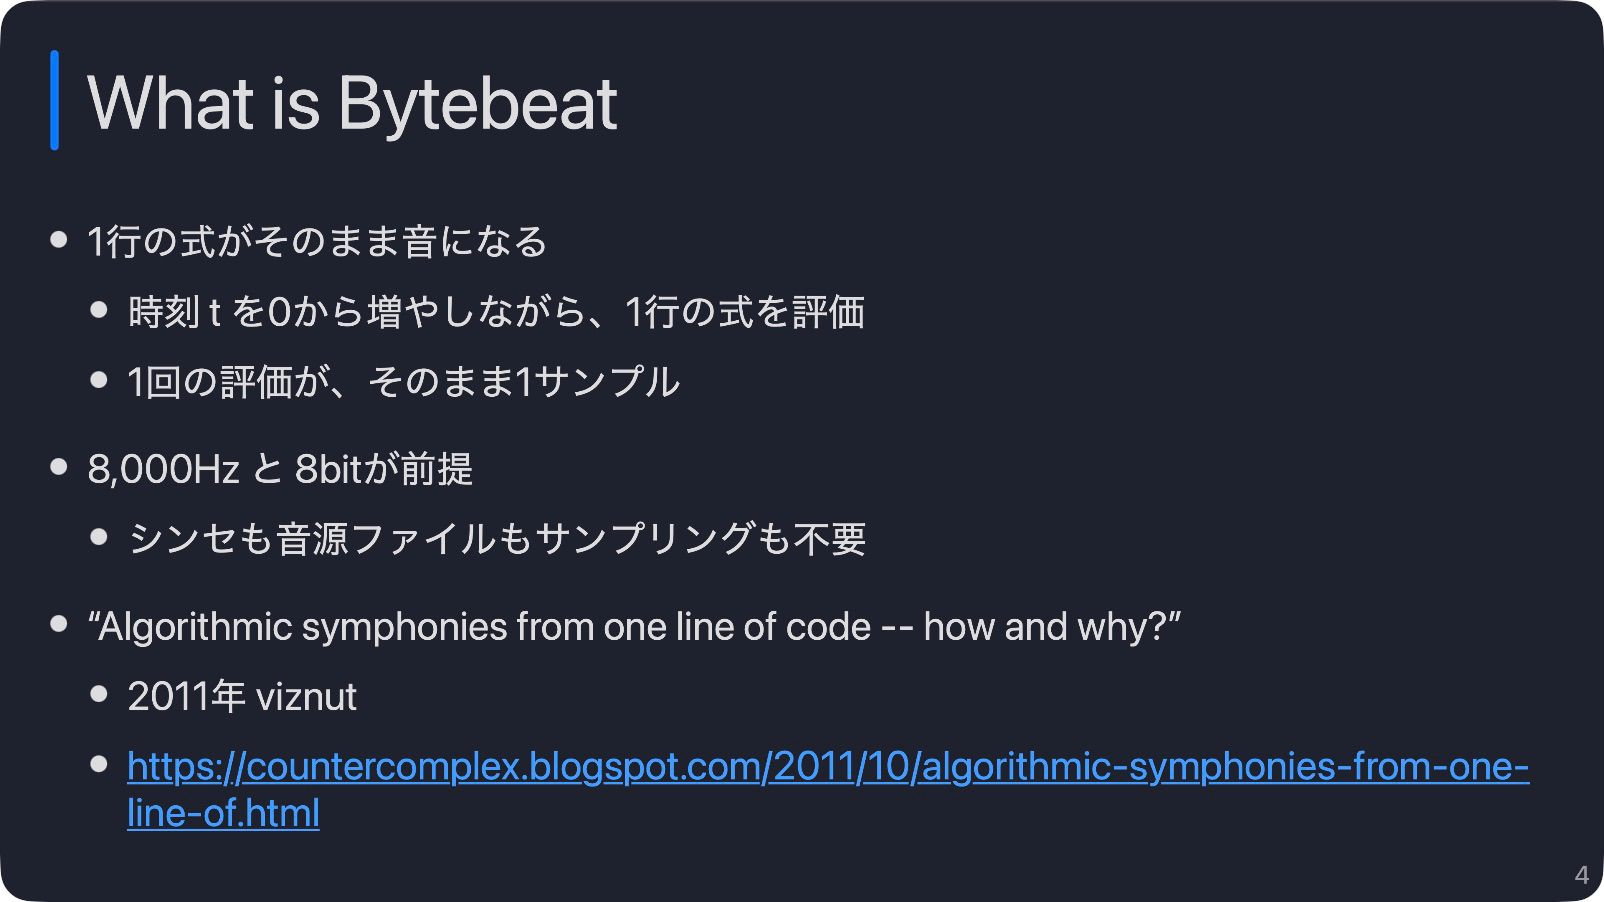Click bullet dot before "1行の式がそのまま音になる"

58,240
